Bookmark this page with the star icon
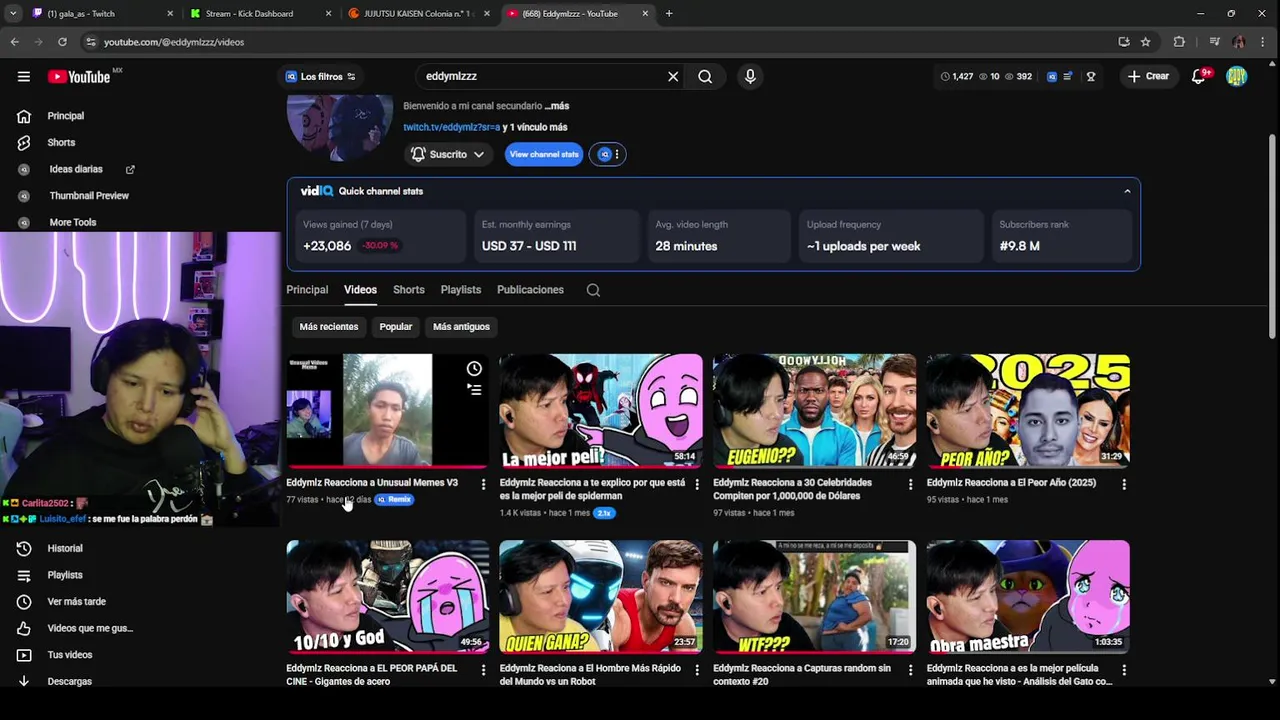Image resolution: width=1280 pixels, height=720 pixels. [1146, 42]
